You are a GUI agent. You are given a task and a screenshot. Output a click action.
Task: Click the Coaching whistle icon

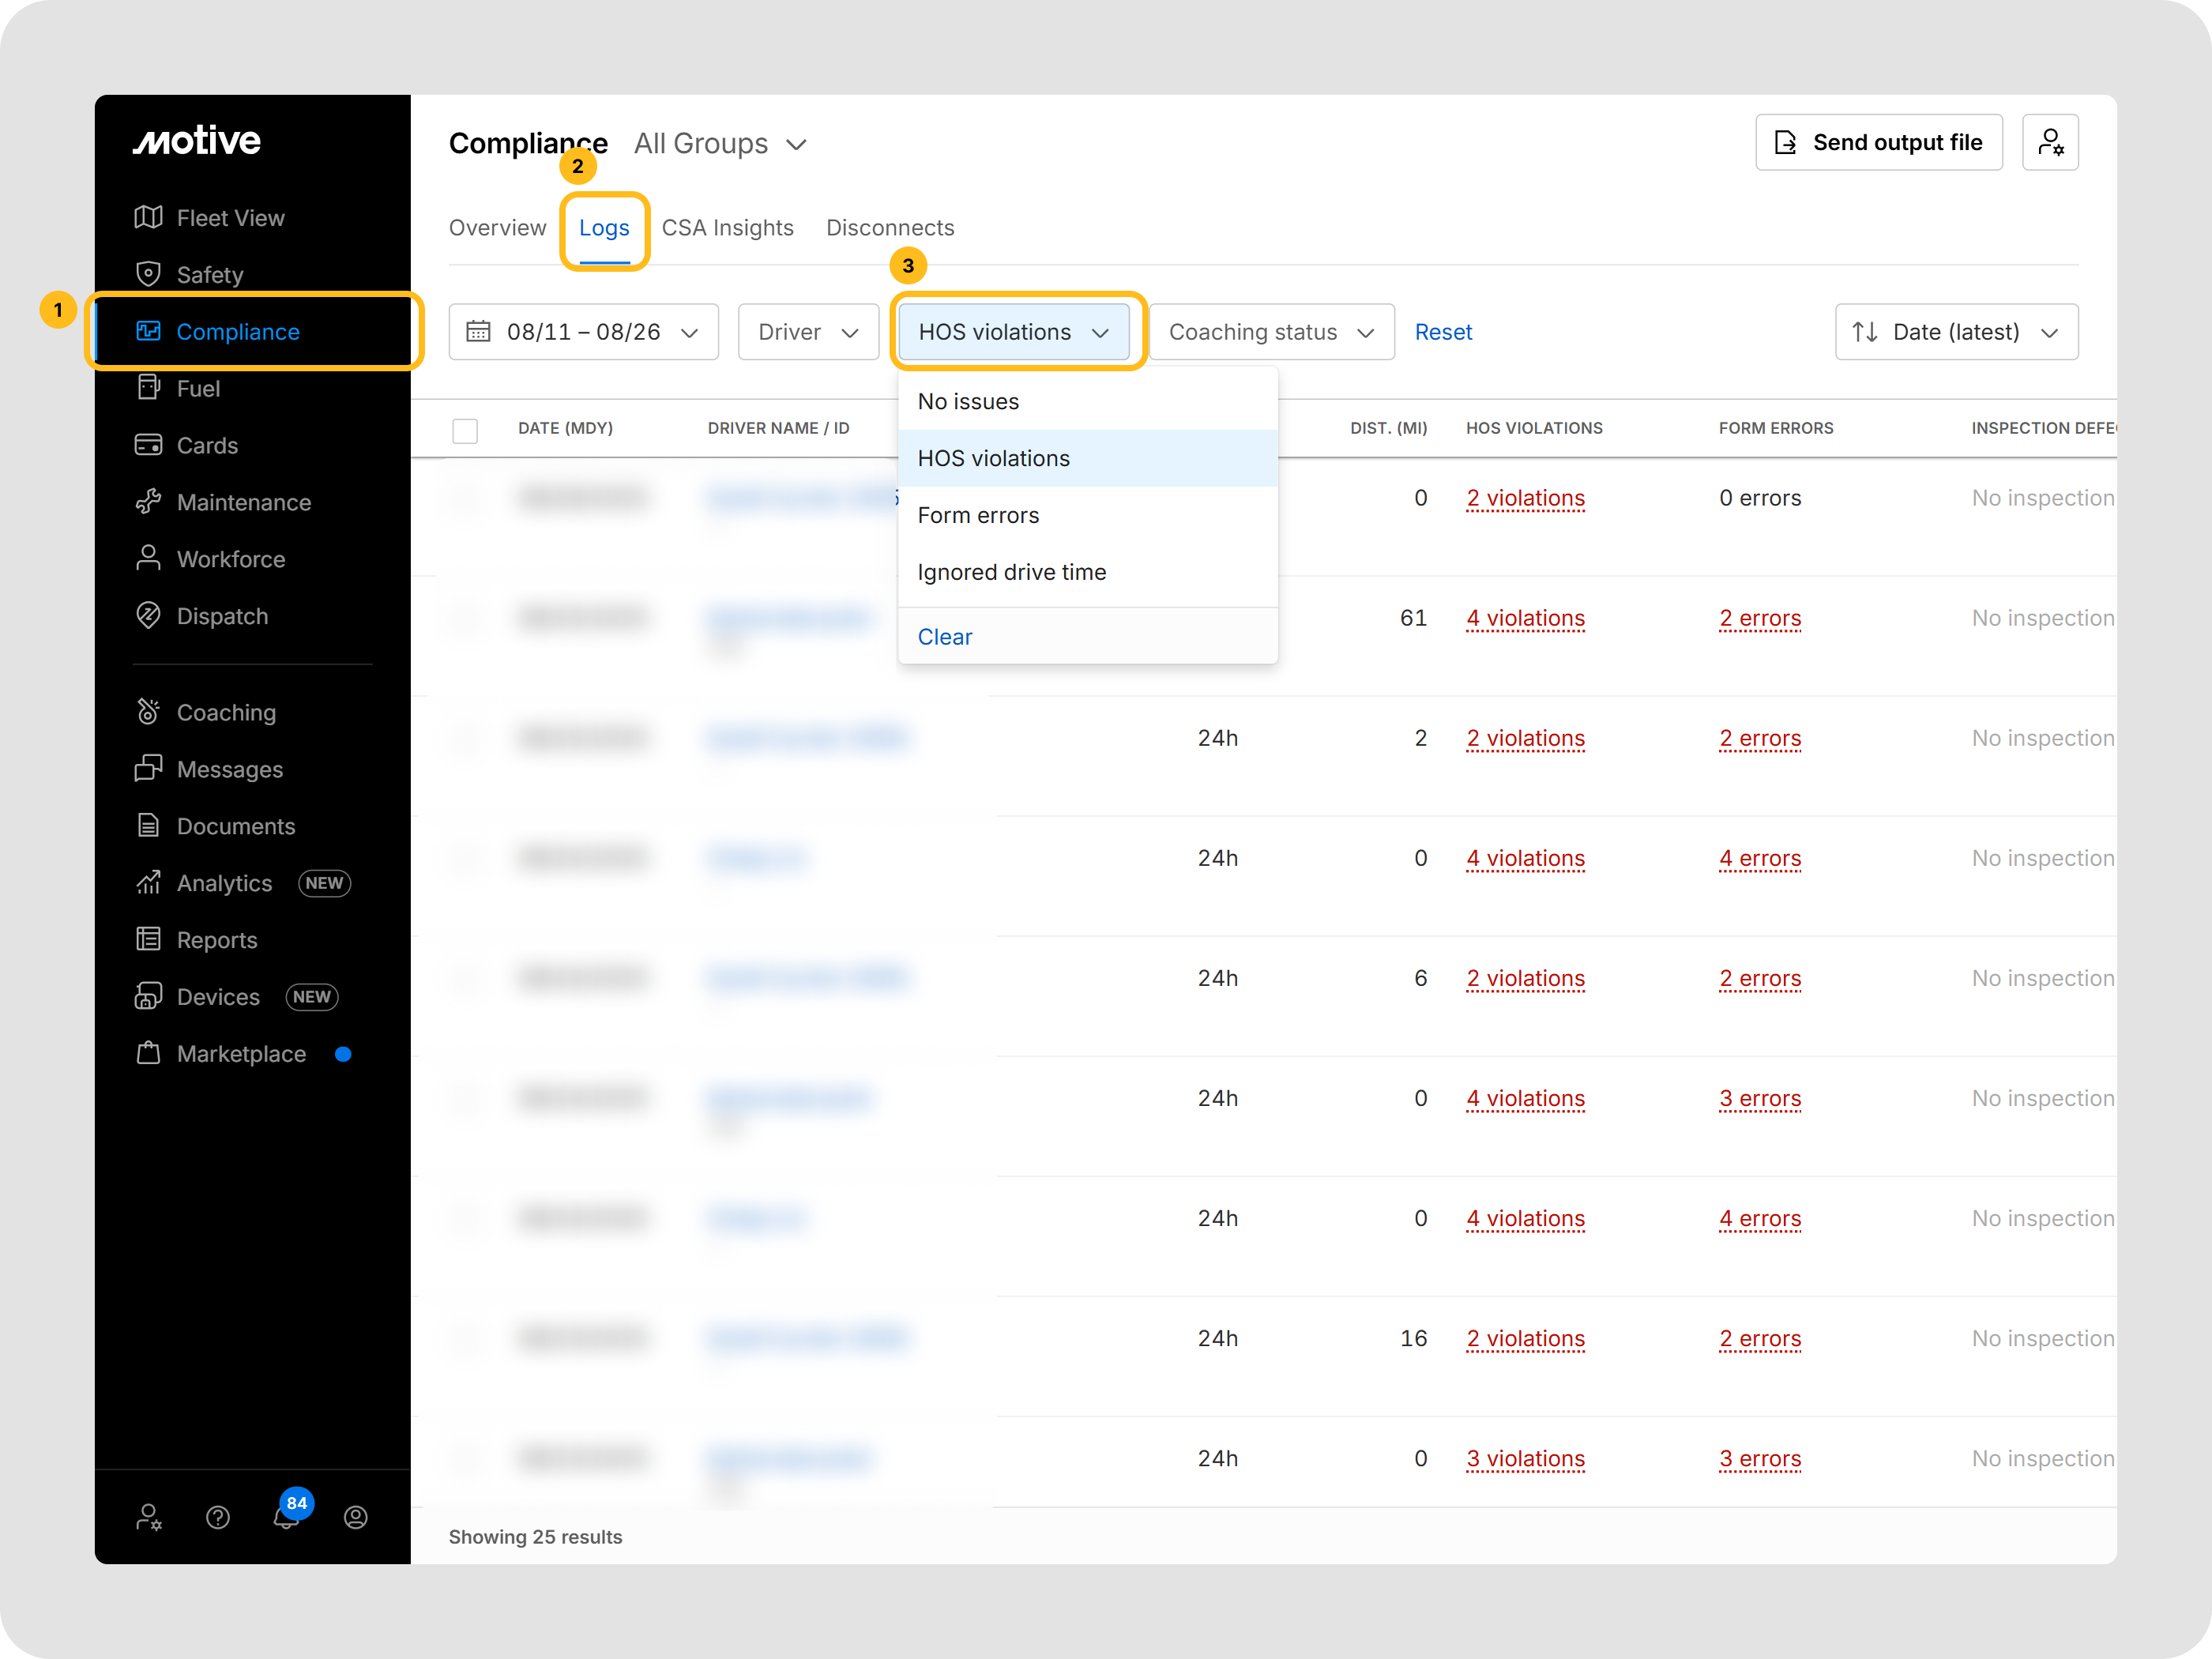[x=148, y=712]
